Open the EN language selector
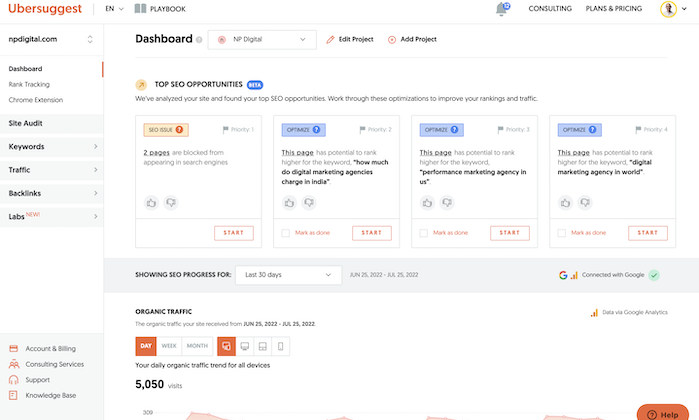This screenshot has width=699, height=420. (114, 9)
